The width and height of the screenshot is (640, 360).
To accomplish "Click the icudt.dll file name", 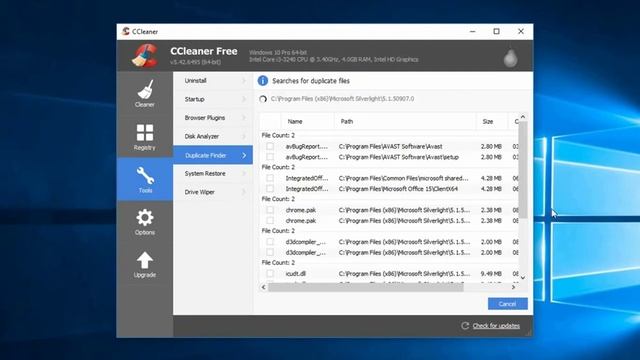I will [x=296, y=273].
